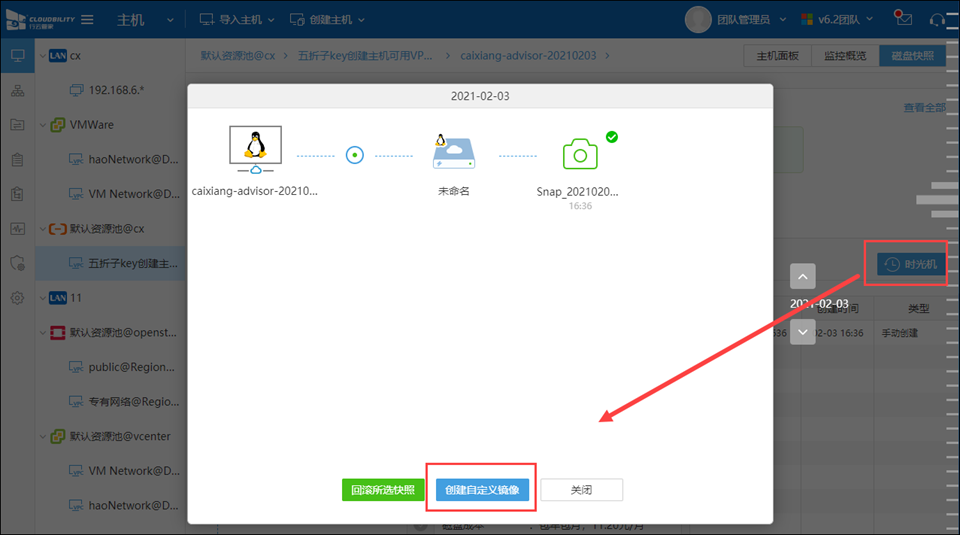Click the 回滚所选快照 button
Viewport: 960px width, 535px height.
coord(383,490)
